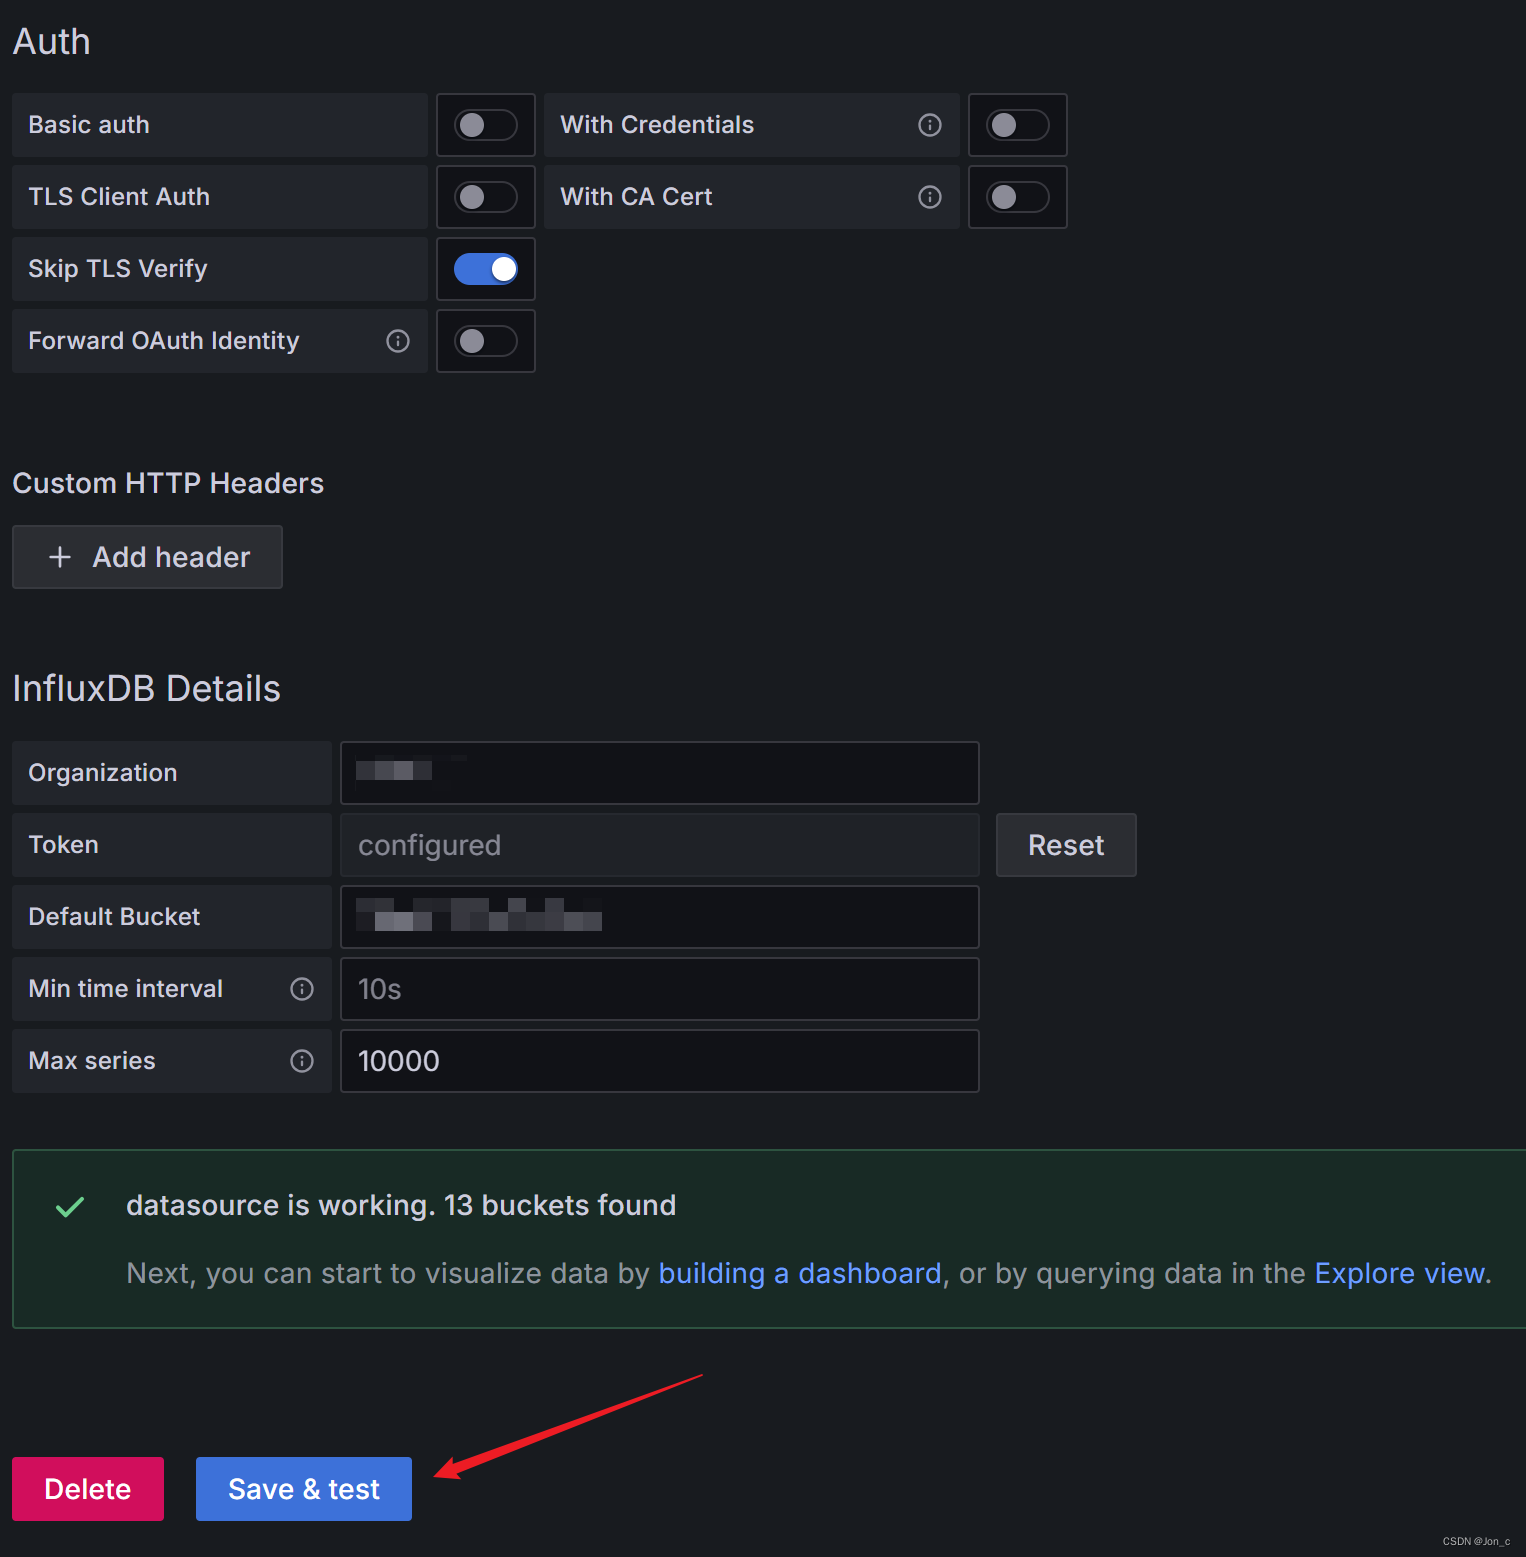
Task: Click the 'InfluxDB Details' heading
Action: click(146, 689)
